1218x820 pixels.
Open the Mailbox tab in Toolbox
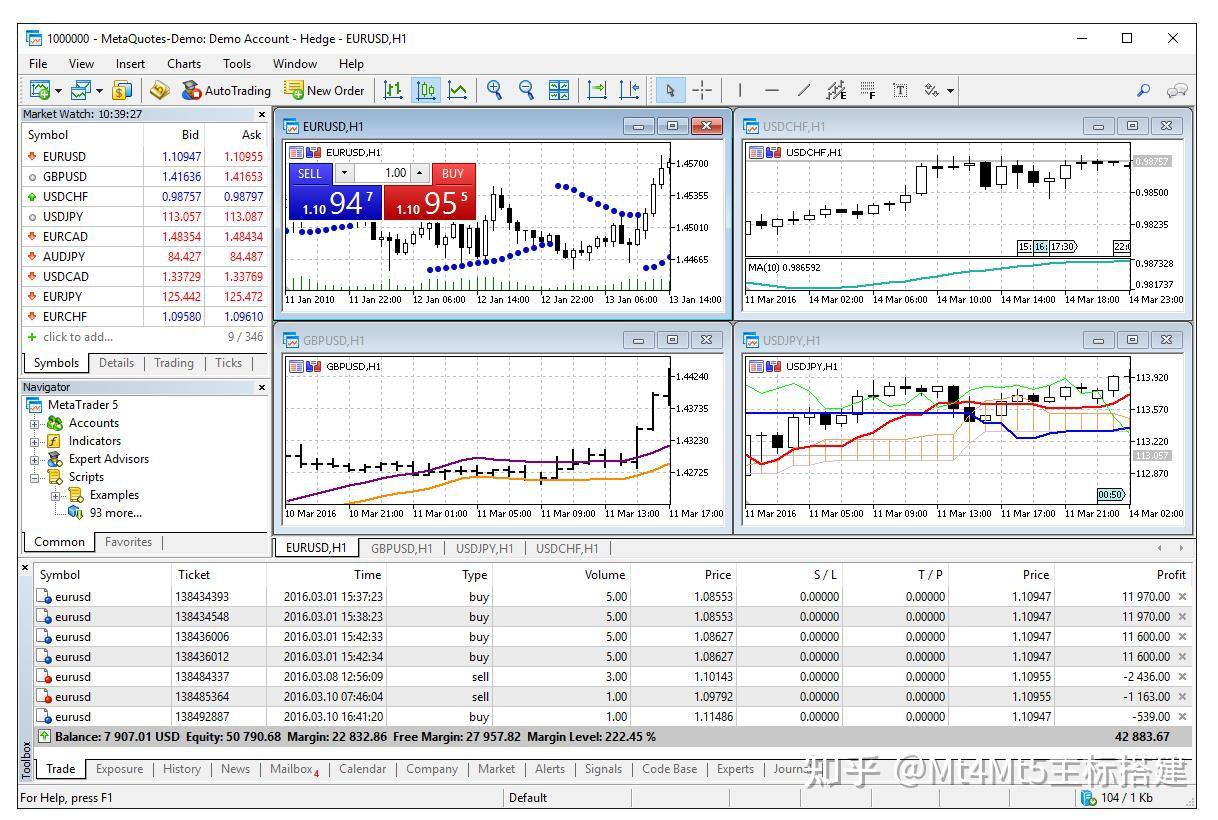[294, 769]
